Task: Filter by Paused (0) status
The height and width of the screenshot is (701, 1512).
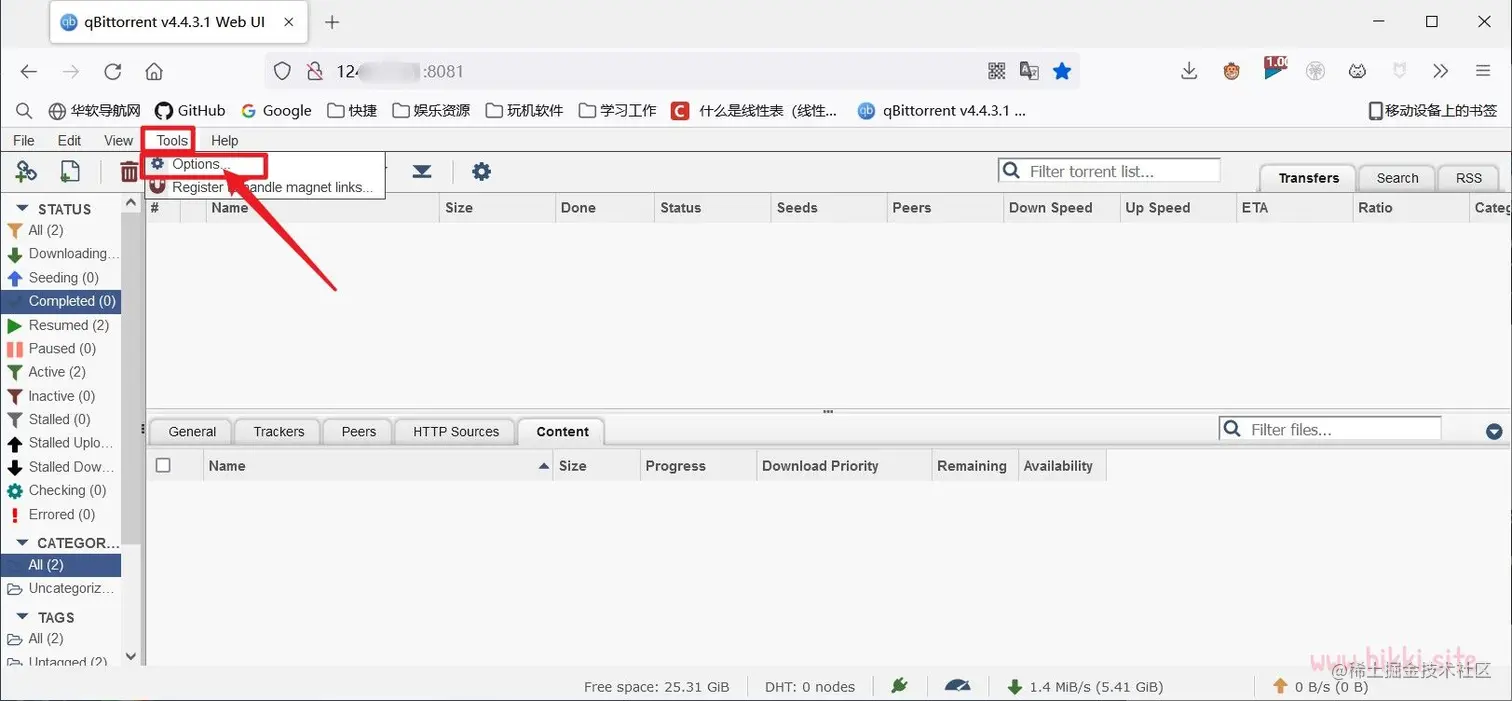Action: click(61, 348)
